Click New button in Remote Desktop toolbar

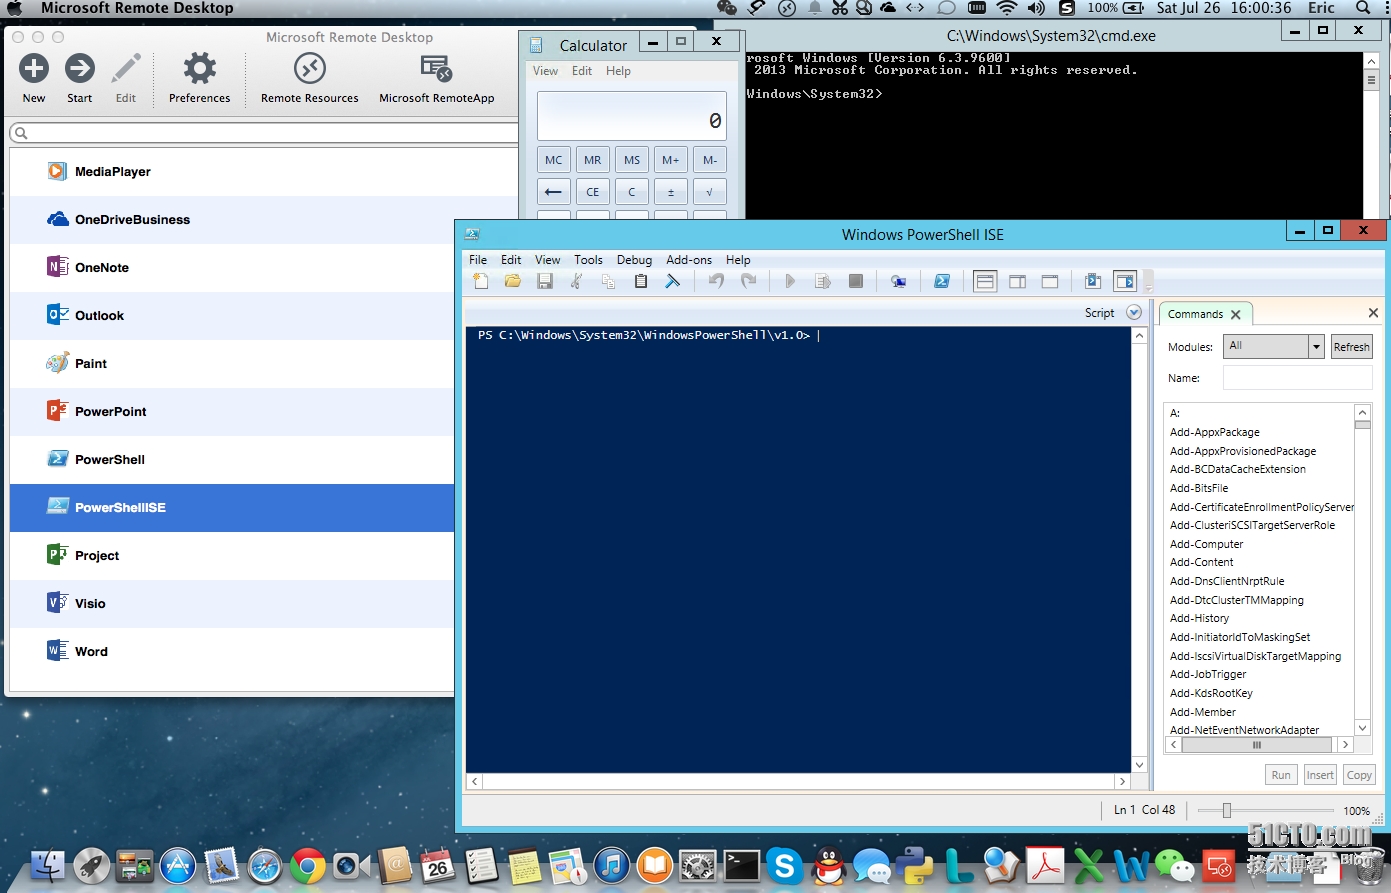point(34,79)
